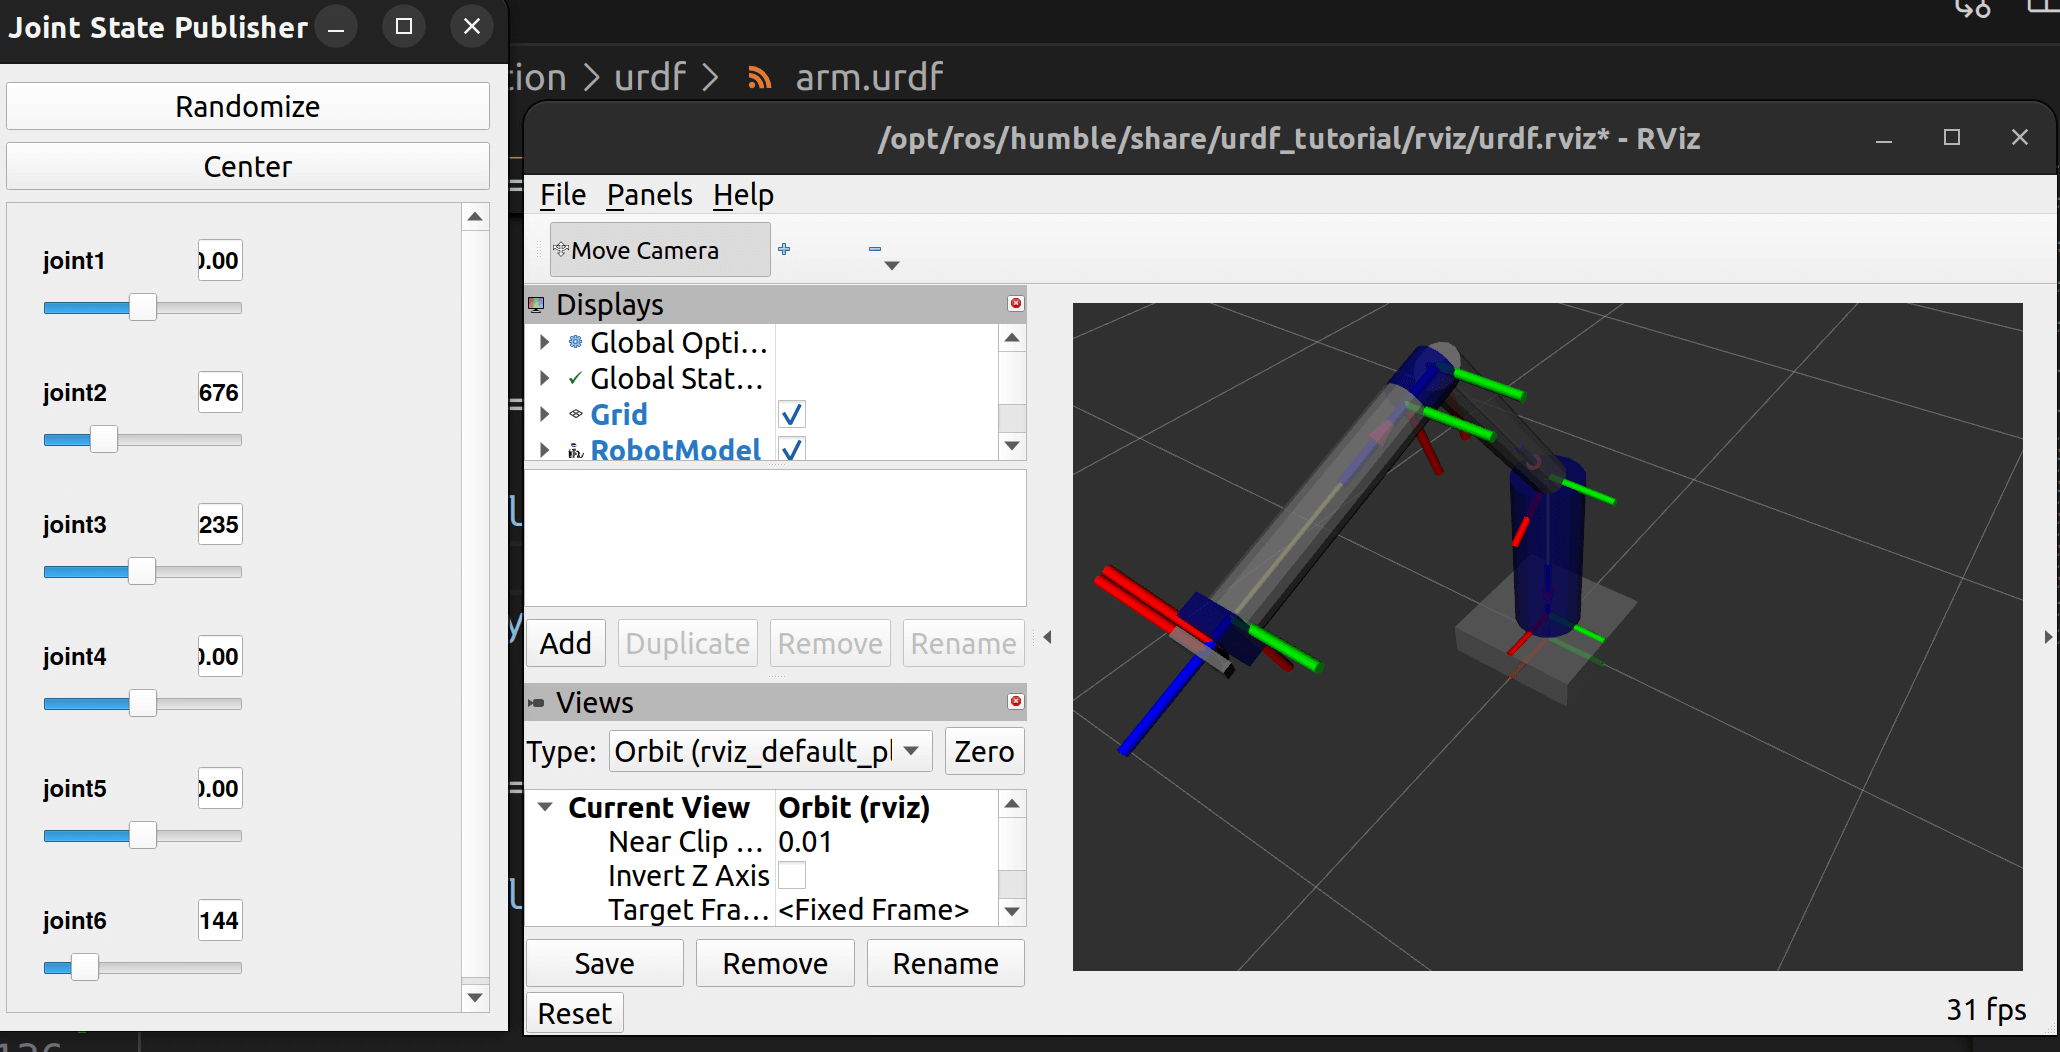This screenshot has height=1052, width=2060.
Task: Open the Panels menu
Action: [649, 195]
